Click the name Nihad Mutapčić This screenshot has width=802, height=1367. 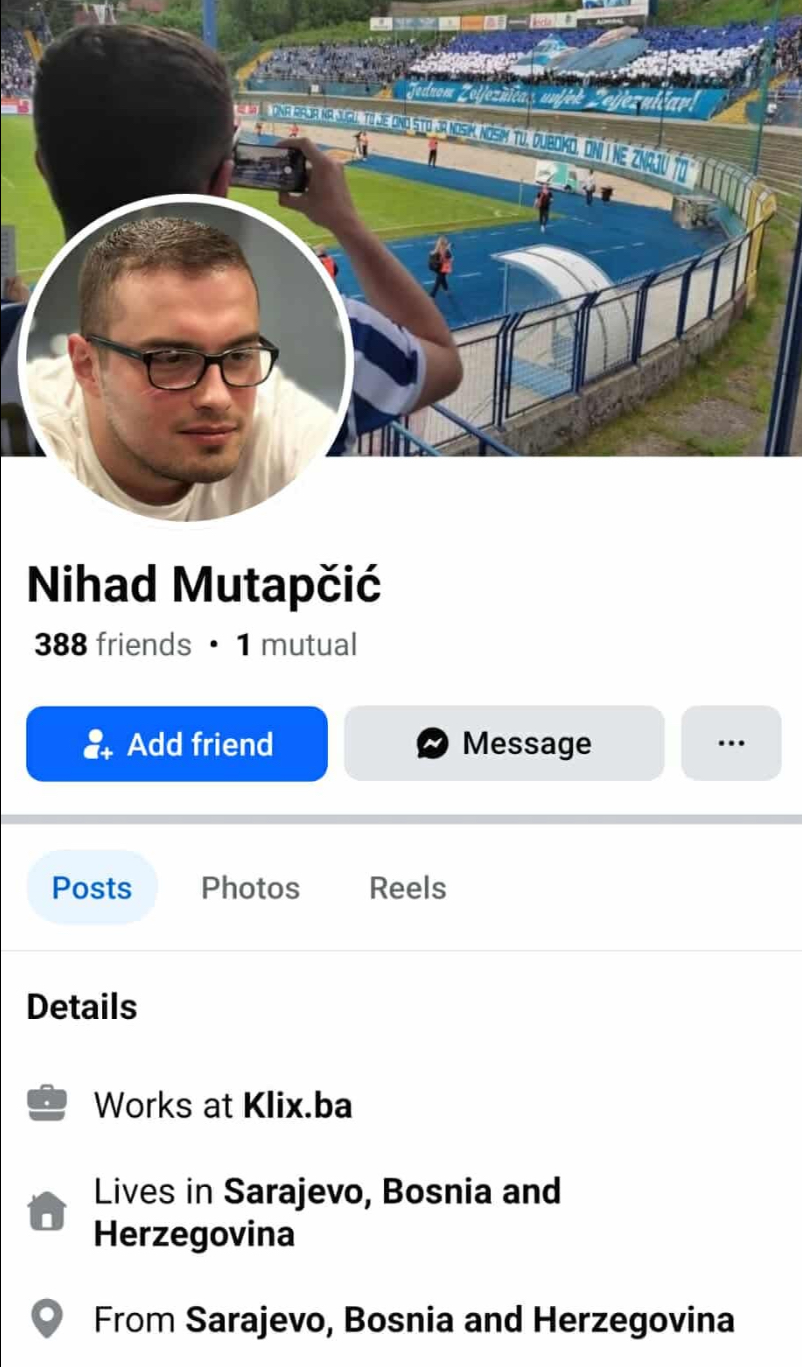pyautogui.click(x=204, y=585)
